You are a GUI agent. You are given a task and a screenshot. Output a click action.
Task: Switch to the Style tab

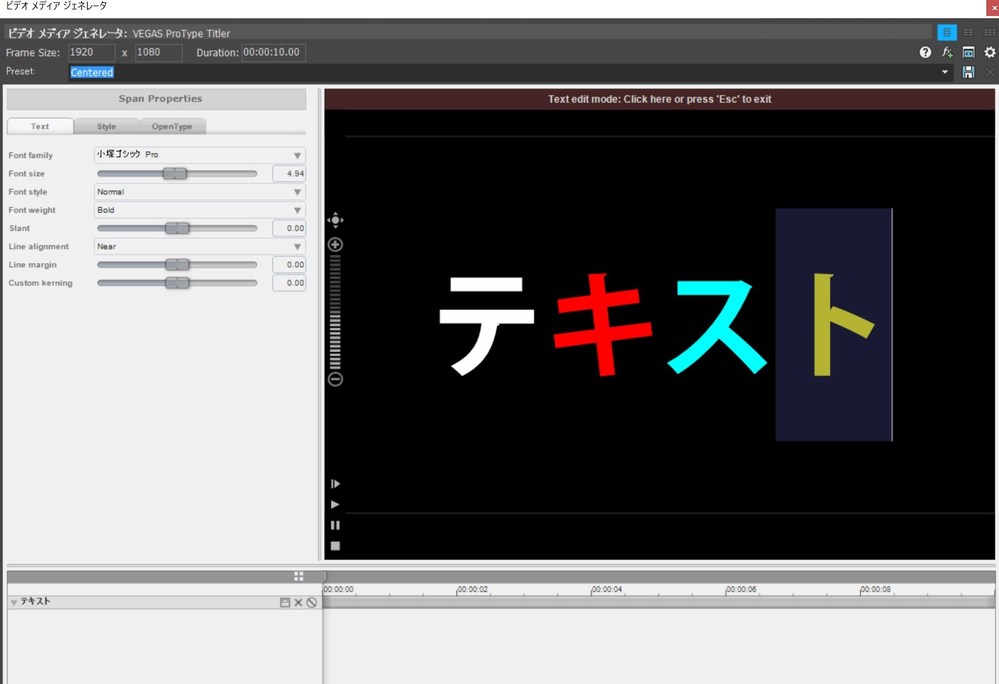pyautogui.click(x=106, y=126)
